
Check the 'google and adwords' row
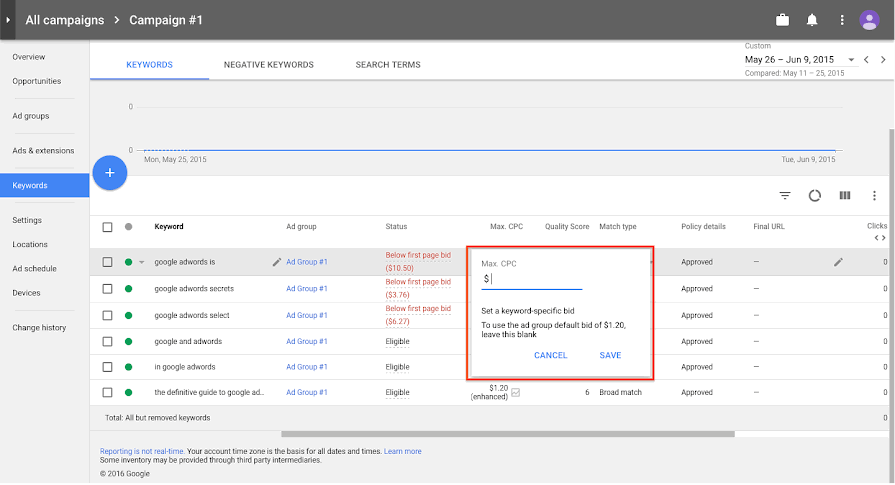click(107, 342)
